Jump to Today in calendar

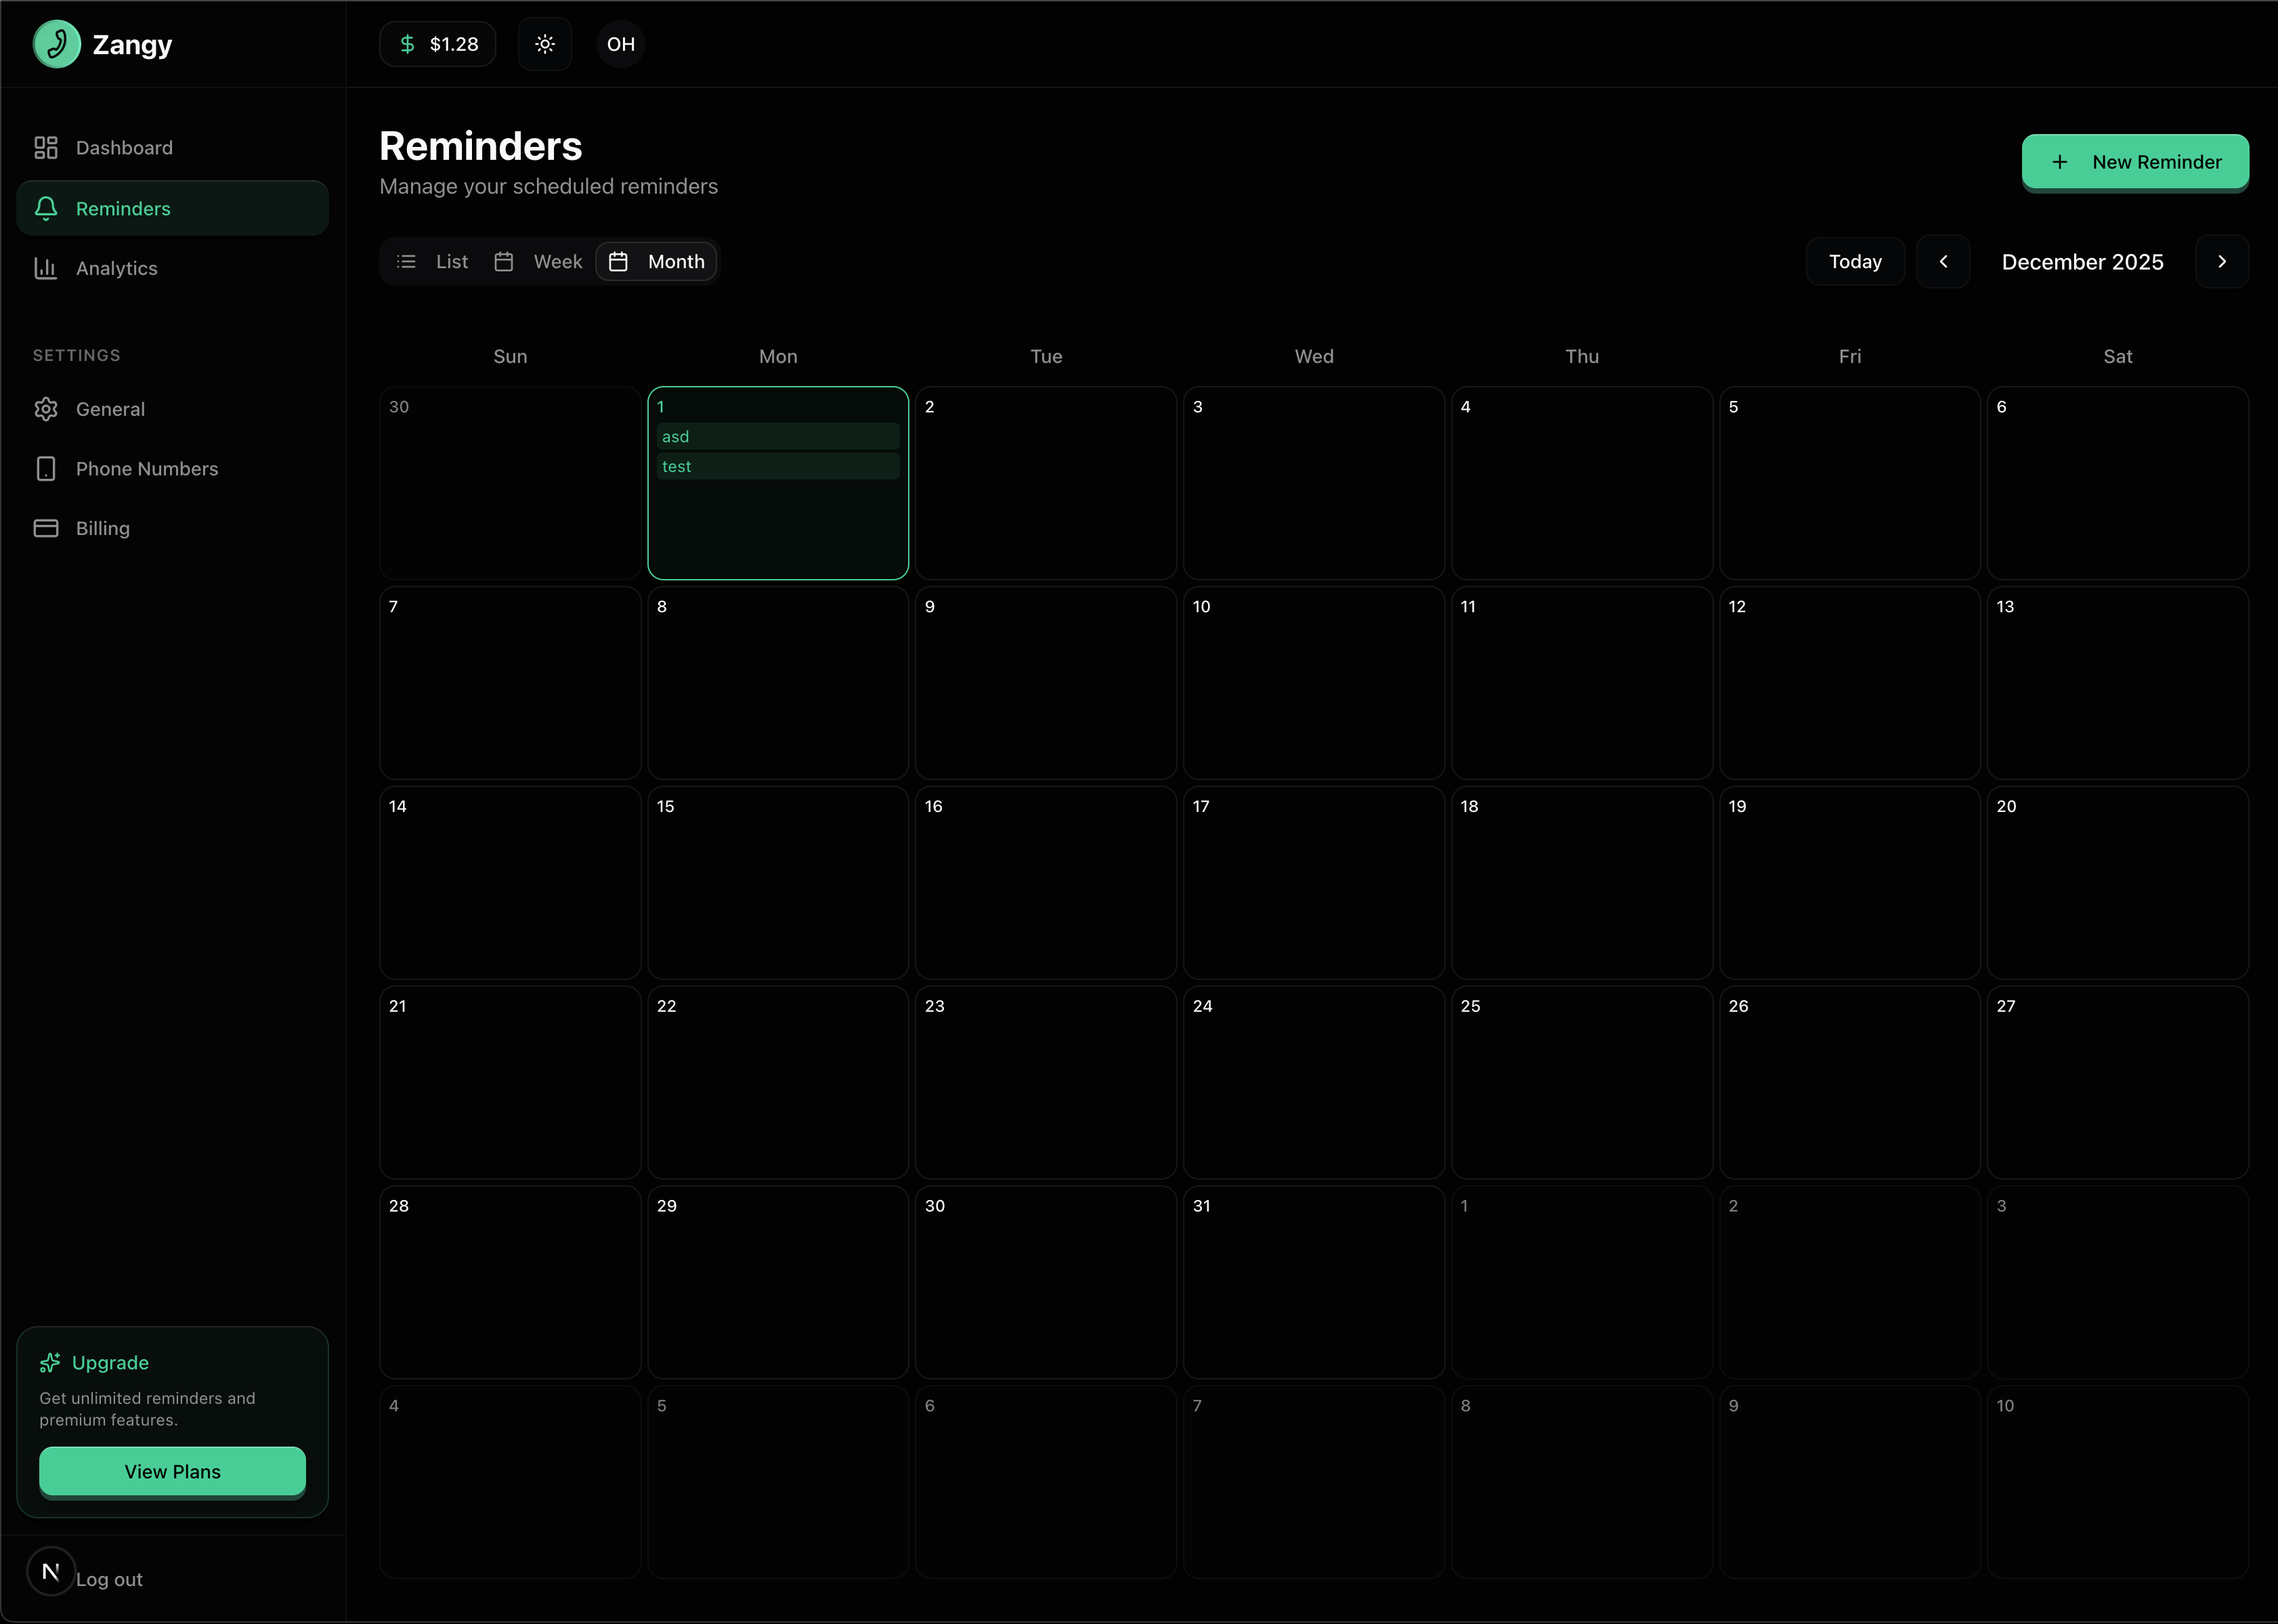1855,261
